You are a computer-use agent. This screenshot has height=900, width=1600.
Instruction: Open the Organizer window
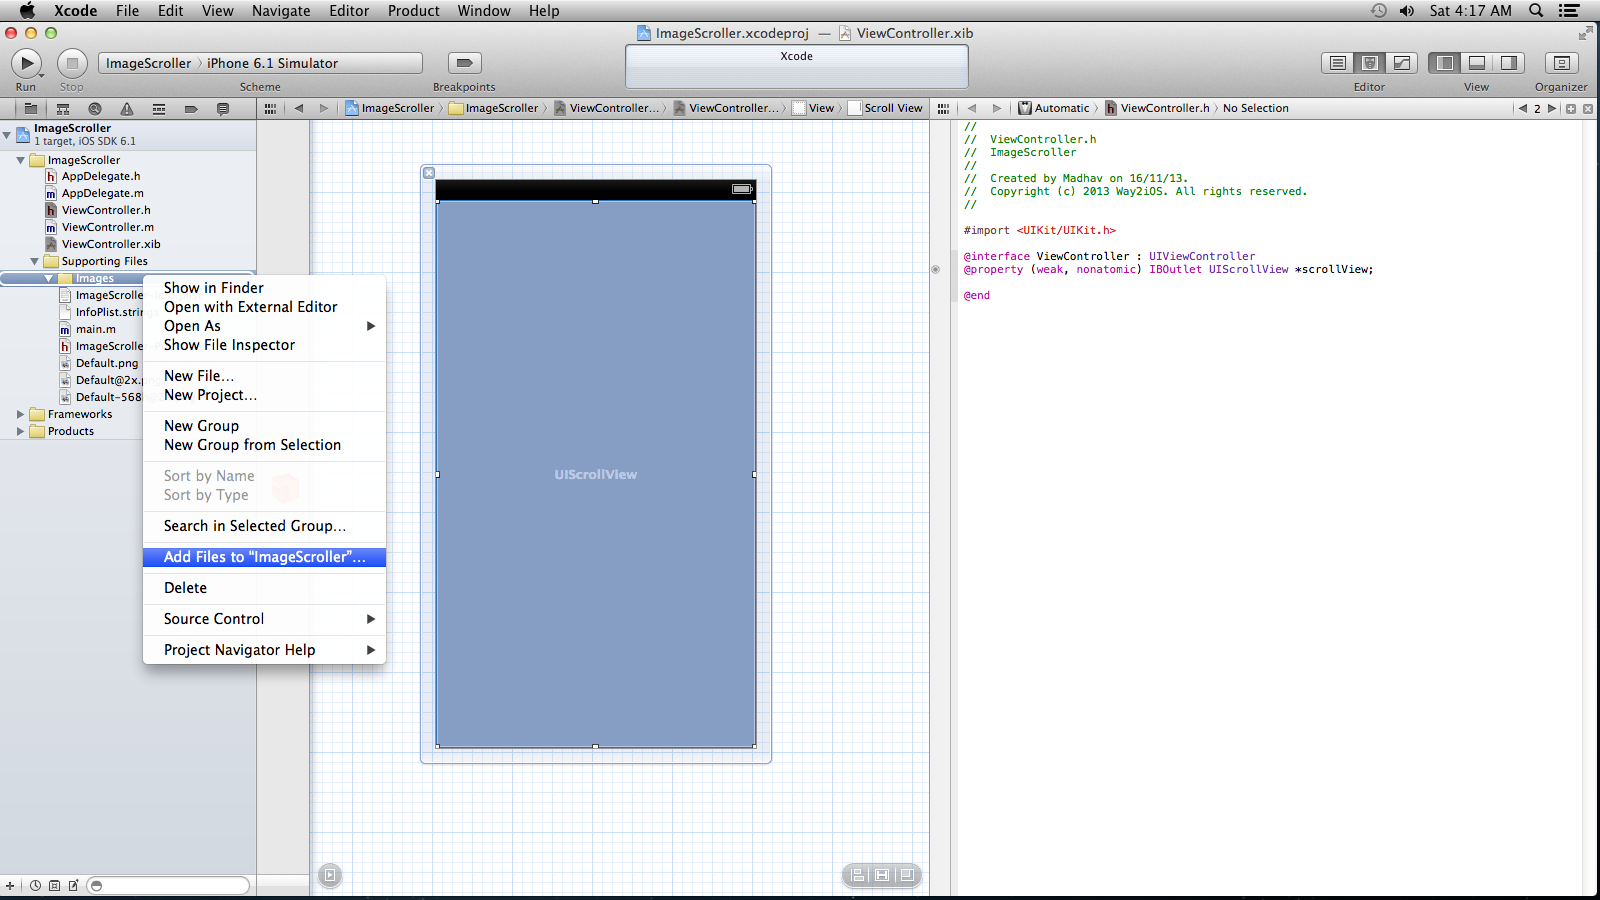click(1561, 63)
